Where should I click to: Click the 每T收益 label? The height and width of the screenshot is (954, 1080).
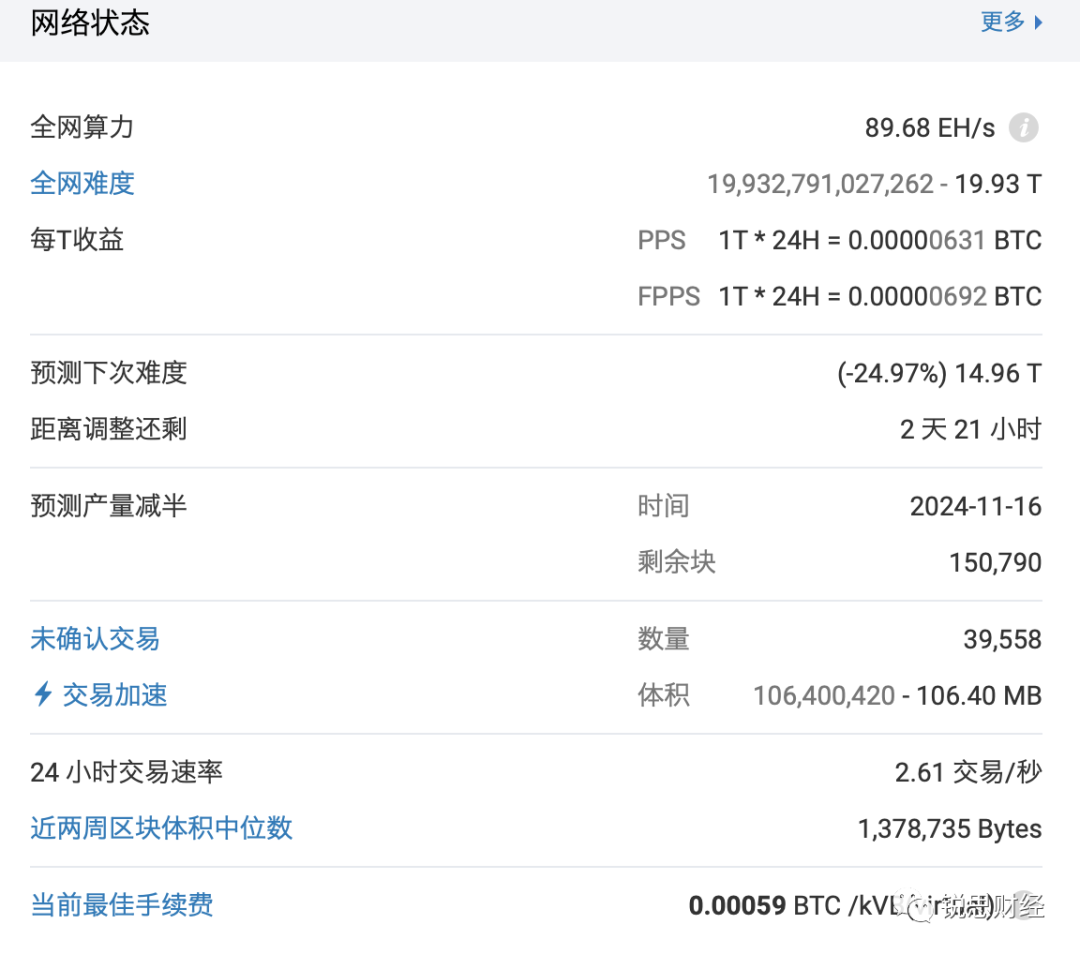(x=76, y=240)
